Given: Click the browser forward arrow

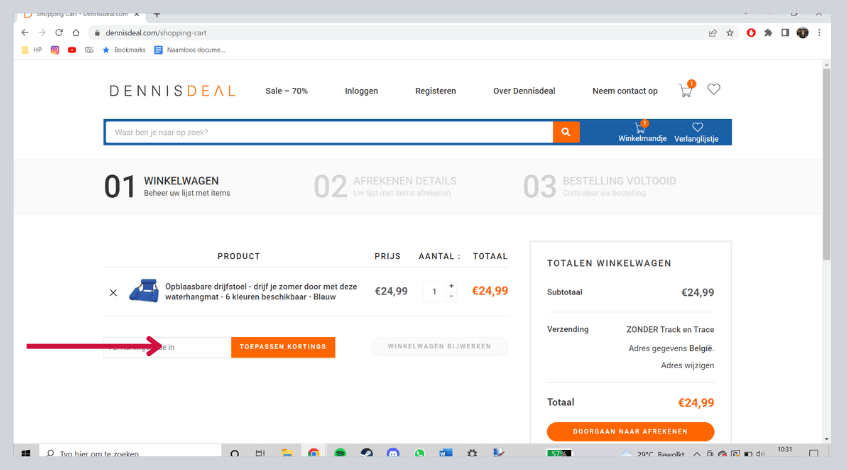Looking at the screenshot, I should (42, 32).
